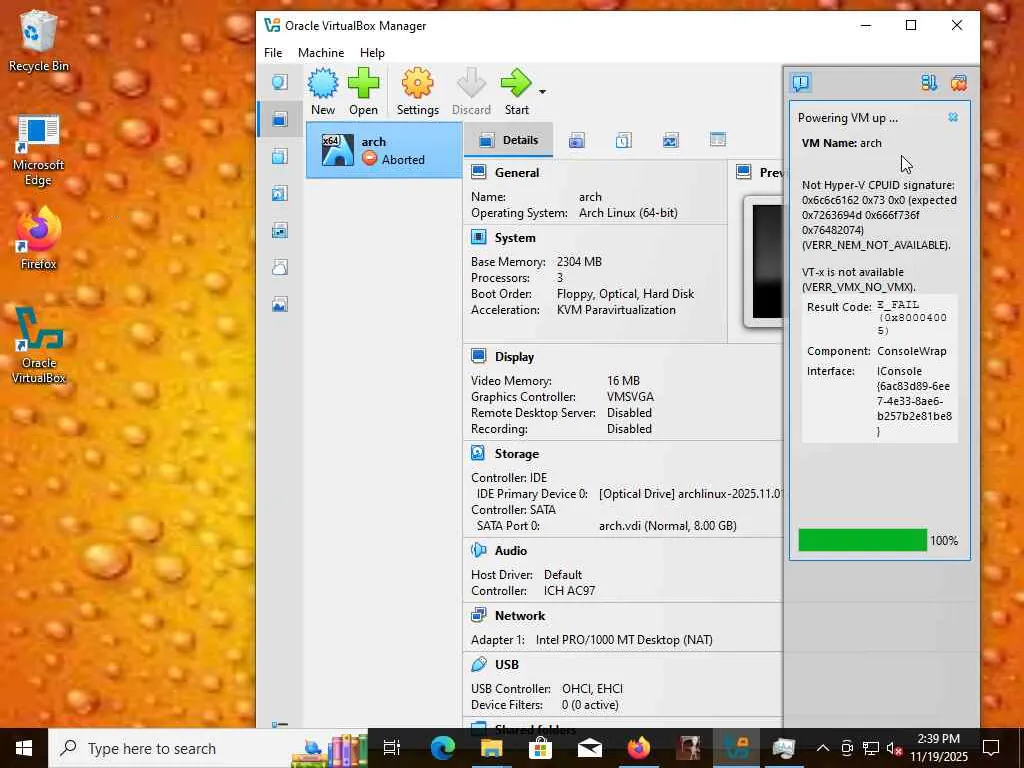The height and width of the screenshot is (768, 1024).
Task: Show hidden system tray icons chevron
Action: pos(823,748)
